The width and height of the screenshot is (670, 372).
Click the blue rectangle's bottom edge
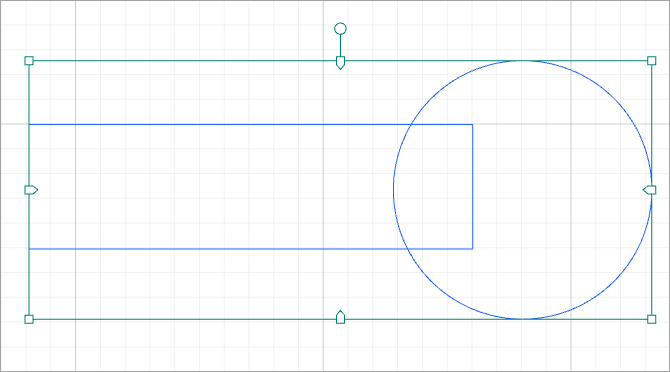pyautogui.click(x=214, y=249)
